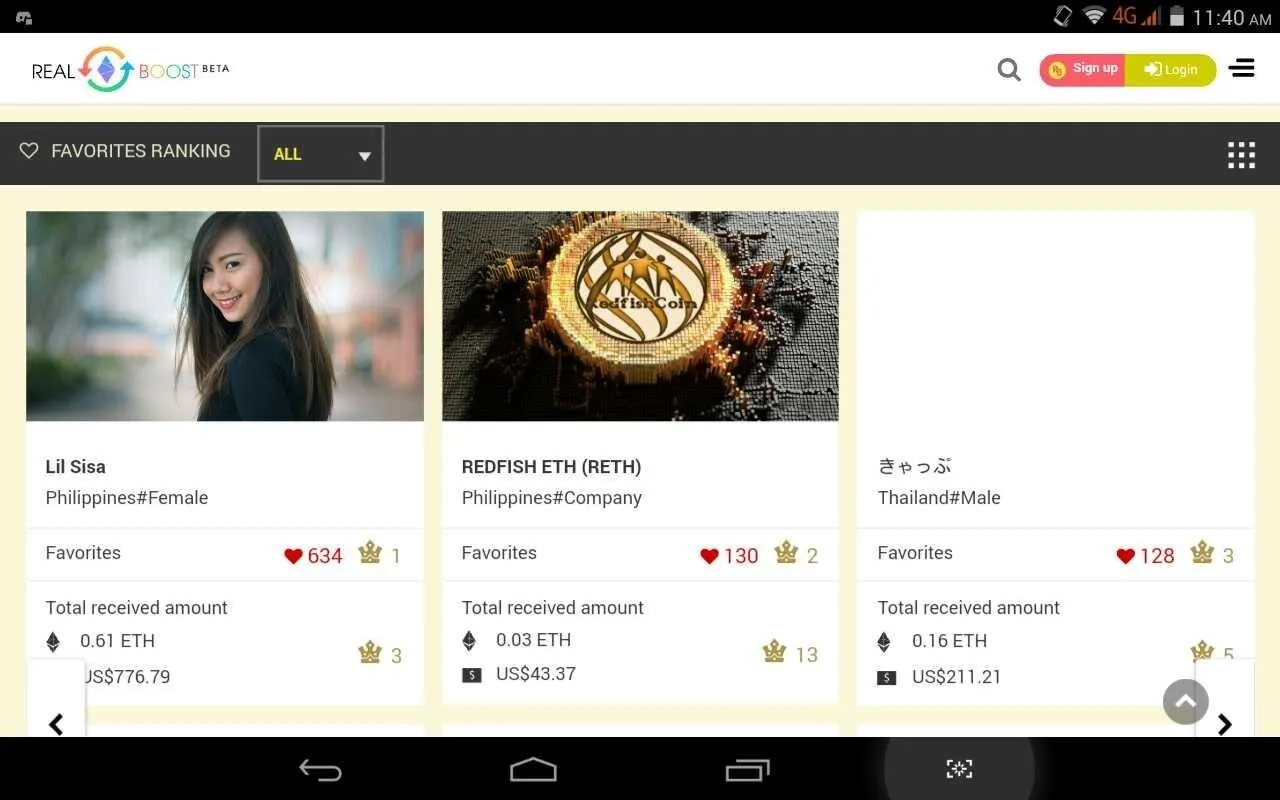Select the Philippines#Female tag text

127,498
